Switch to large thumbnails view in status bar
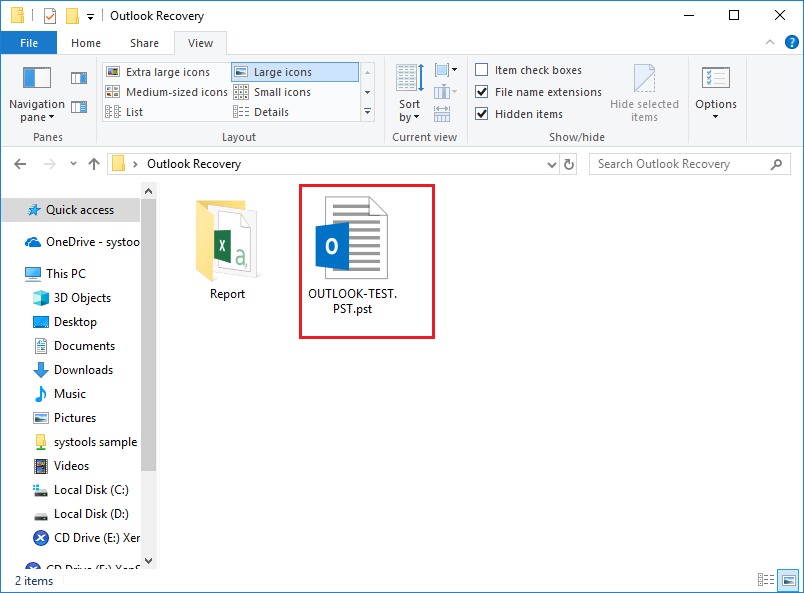This screenshot has width=804, height=593. [x=789, y=580]
